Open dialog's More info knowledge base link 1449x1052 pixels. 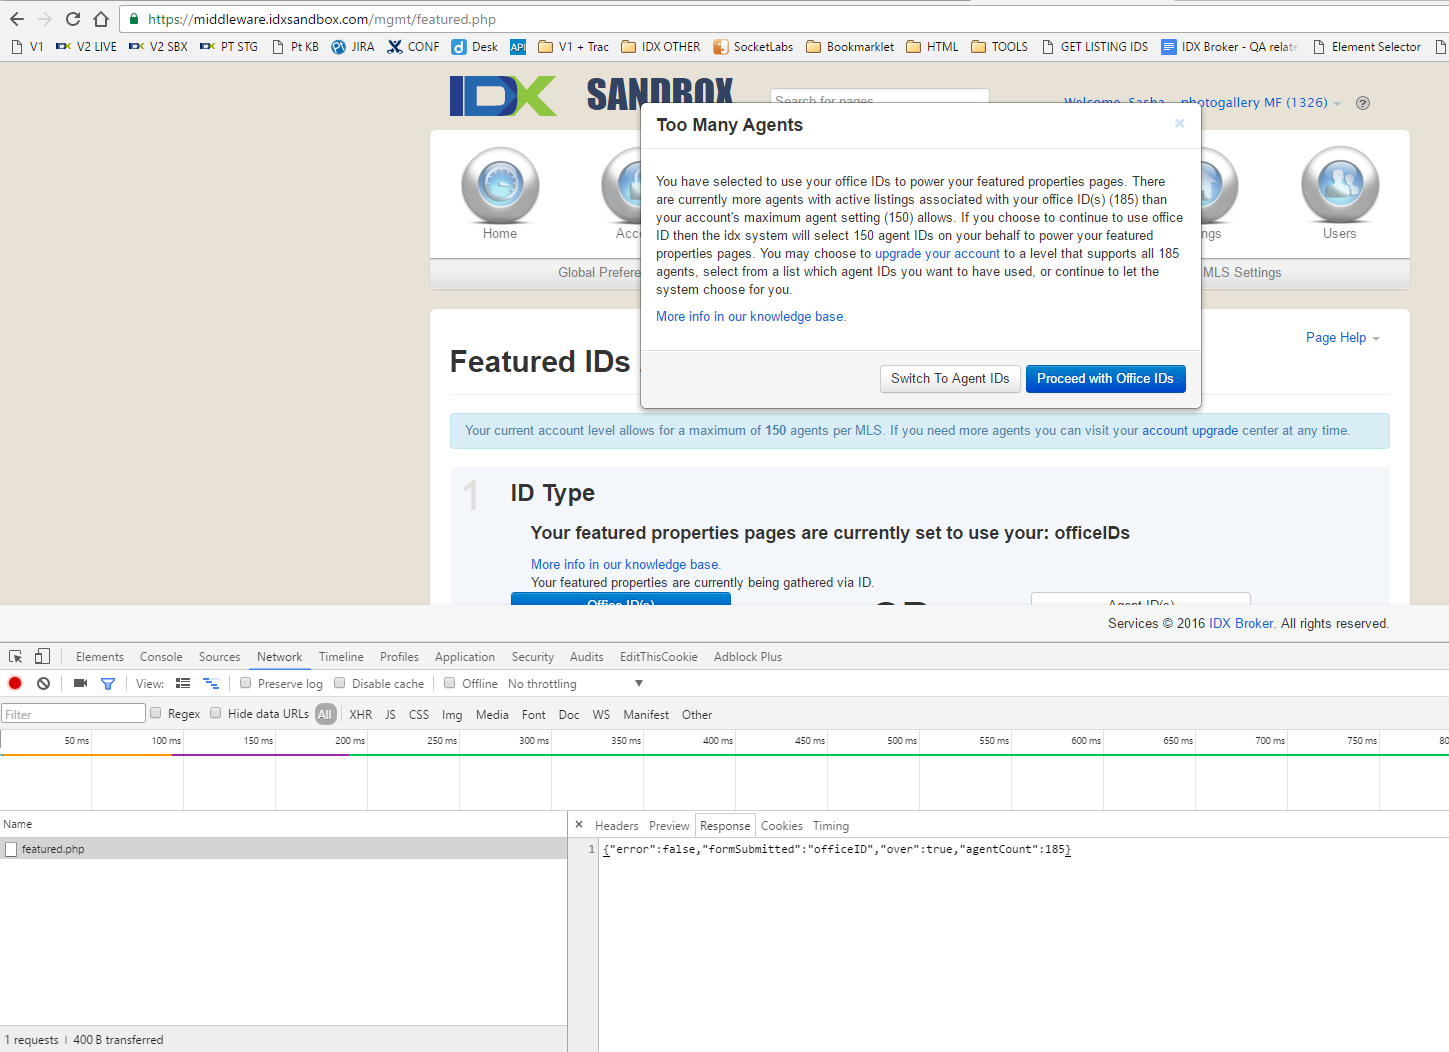tap(750, 317)
